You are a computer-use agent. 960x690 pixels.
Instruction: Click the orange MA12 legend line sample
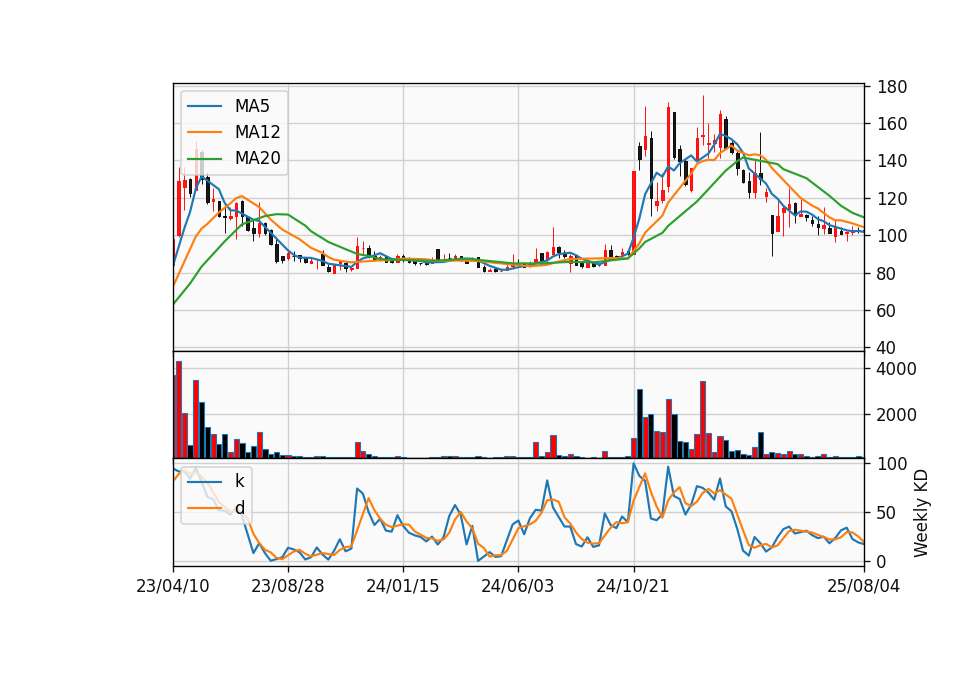click(204, 132)
